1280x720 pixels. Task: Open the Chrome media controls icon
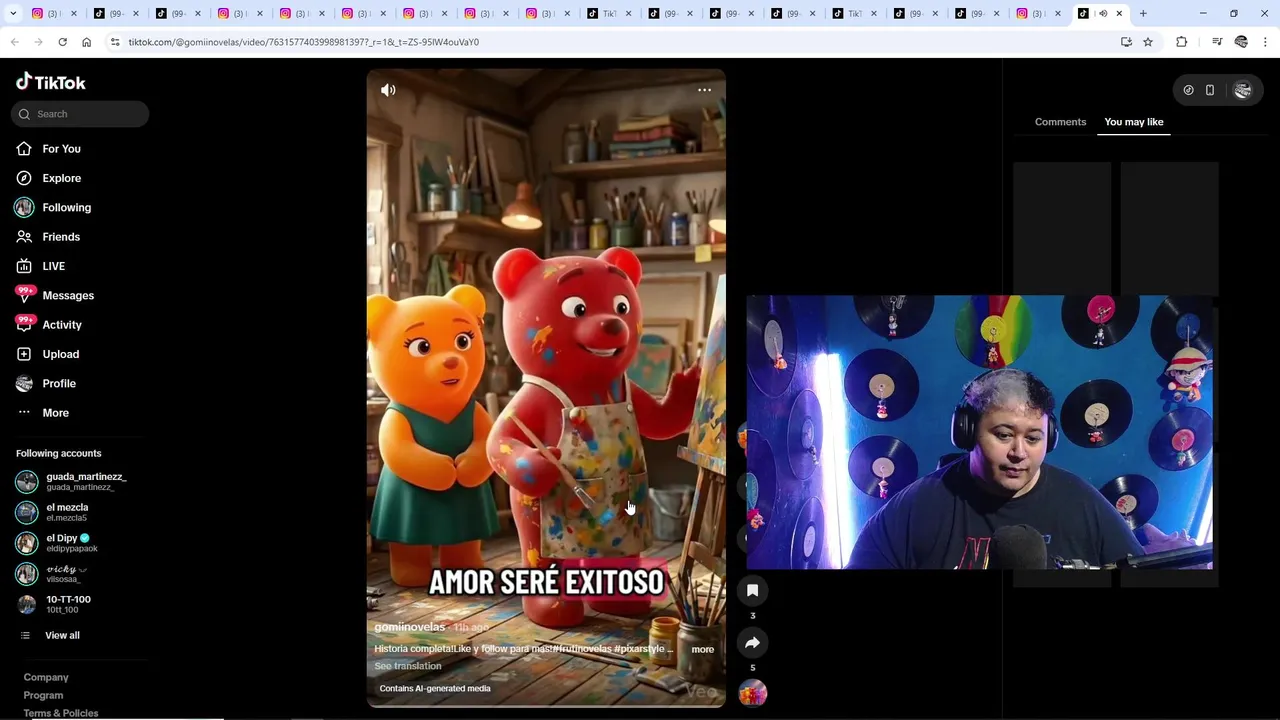pyautogui.click(x=1217, y=42)
